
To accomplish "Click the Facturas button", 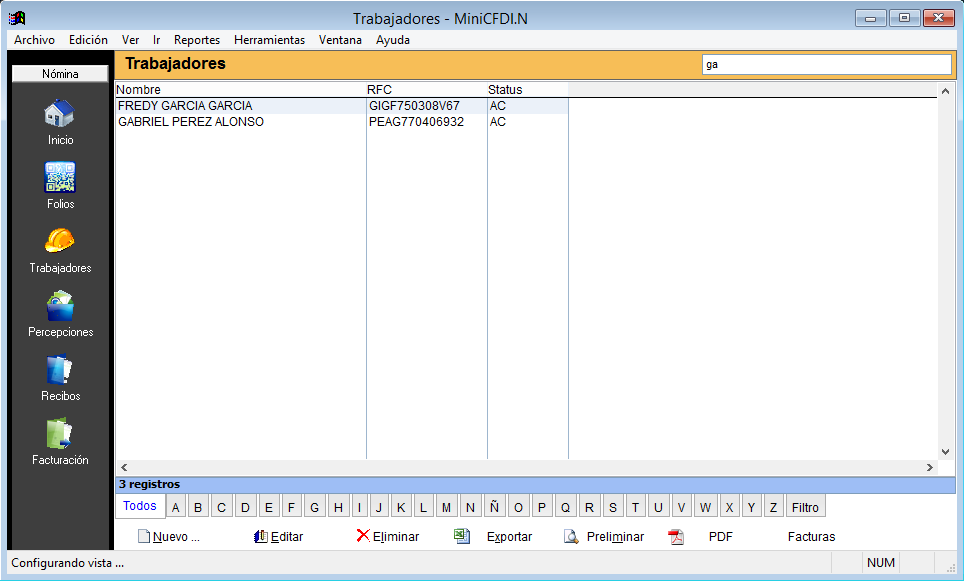I will [x=812, y=537].
